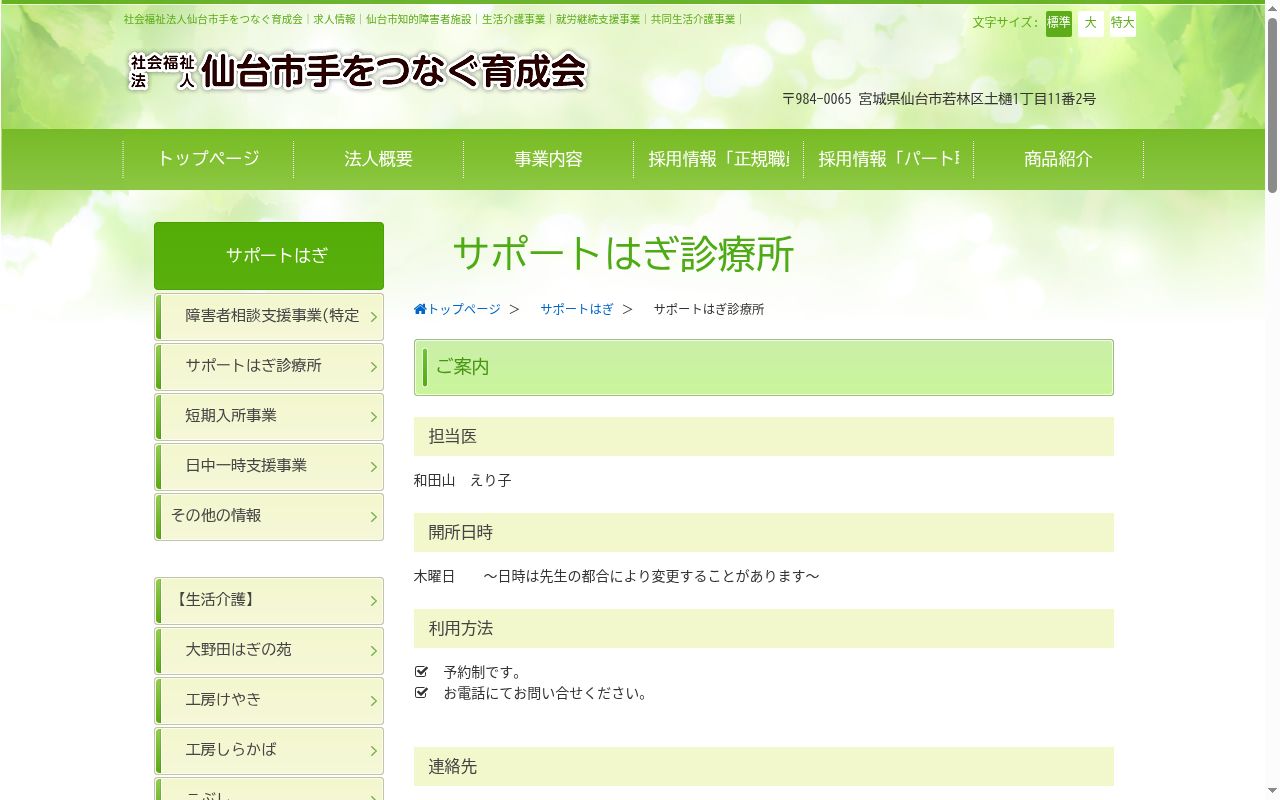Click サポートはぎ breadcrumb link
This screenshot has width=1280, height=800.
577,310
